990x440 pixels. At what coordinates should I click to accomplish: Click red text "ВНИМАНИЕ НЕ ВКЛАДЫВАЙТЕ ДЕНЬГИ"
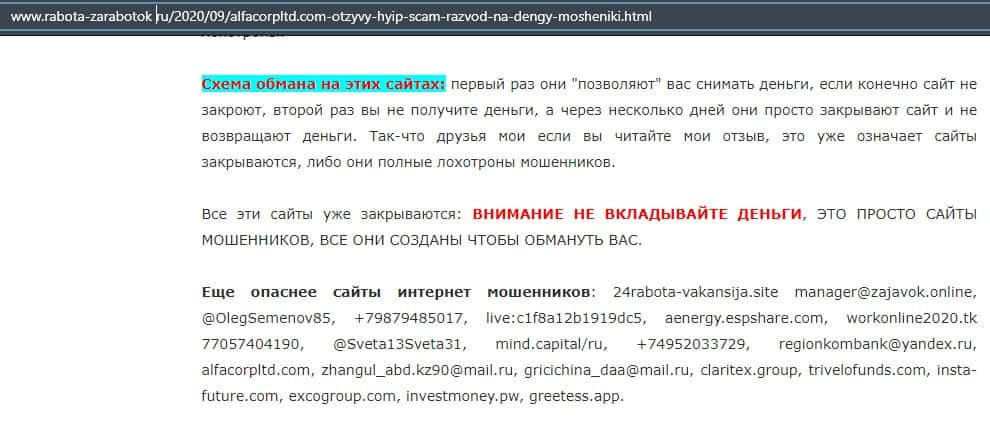[638, 214]
